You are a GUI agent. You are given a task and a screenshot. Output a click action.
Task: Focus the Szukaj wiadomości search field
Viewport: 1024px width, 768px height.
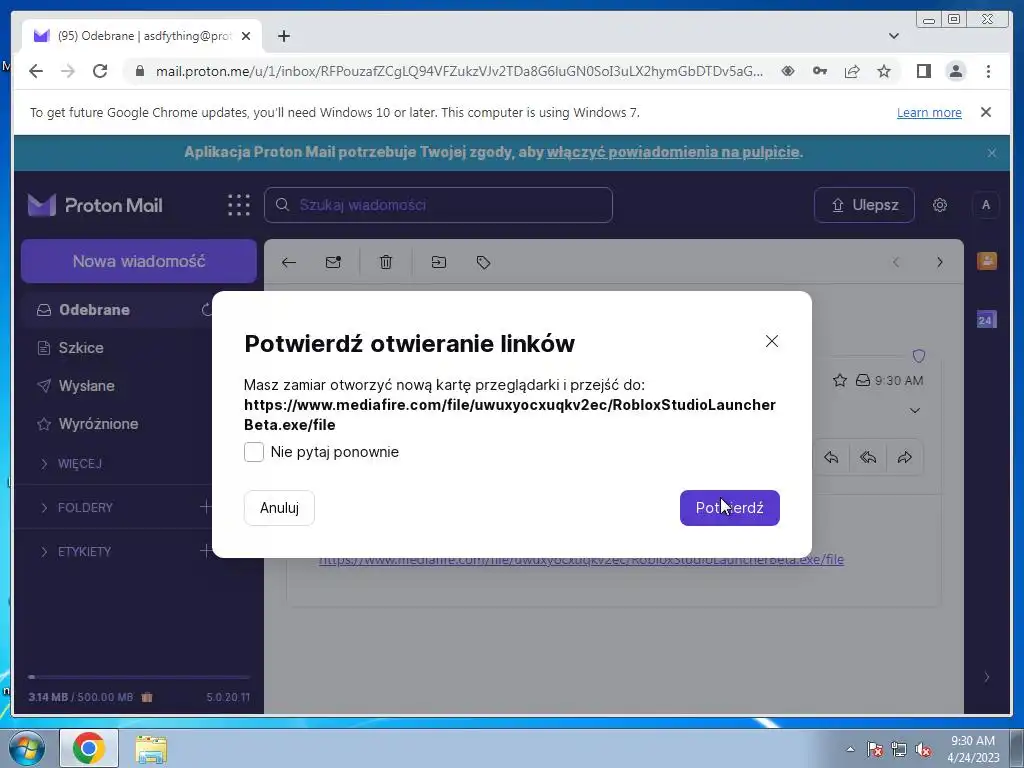(x=438, y=204)
